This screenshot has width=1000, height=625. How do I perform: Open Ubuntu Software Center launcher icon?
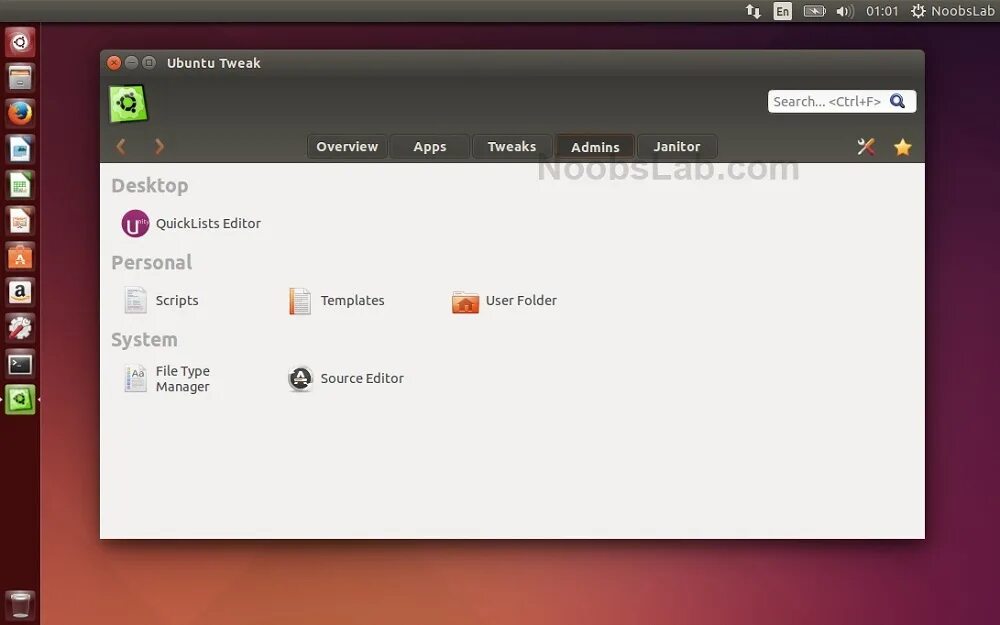pyautogui.click(x=20, y=257)
